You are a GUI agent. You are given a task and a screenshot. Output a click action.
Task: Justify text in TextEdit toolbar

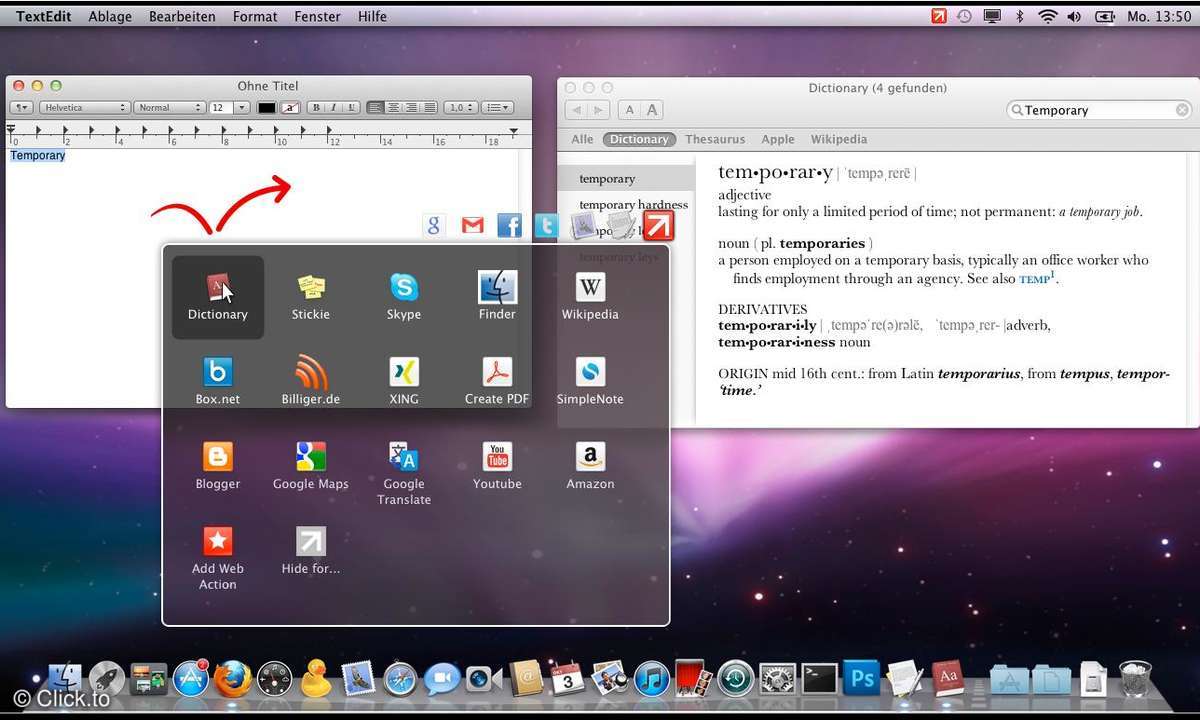click(x=429, y=107)
